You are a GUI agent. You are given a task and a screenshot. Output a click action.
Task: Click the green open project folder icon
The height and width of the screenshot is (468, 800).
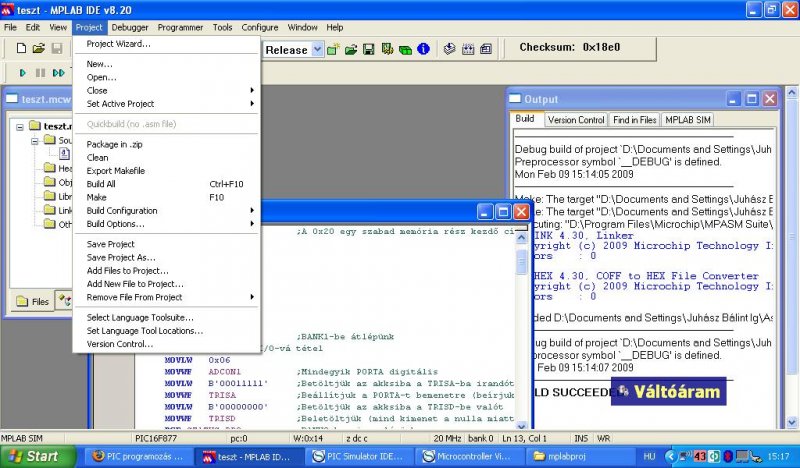(x=351, y=50)
